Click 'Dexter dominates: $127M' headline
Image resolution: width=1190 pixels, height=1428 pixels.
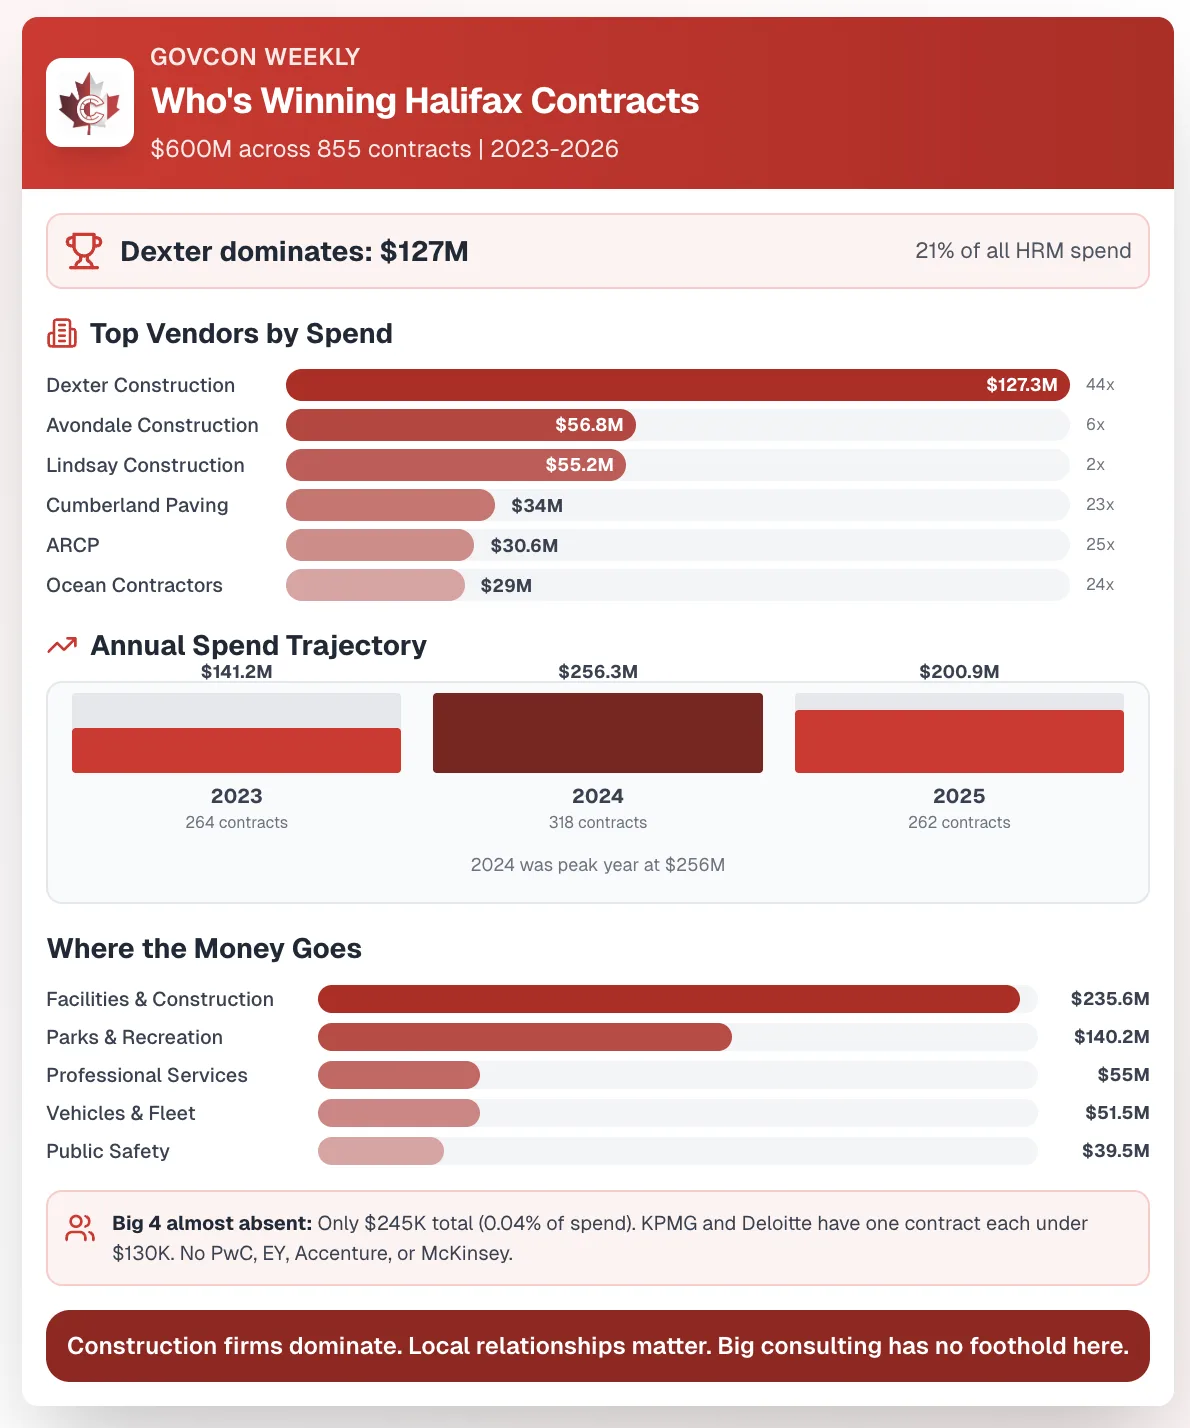tap(294, 251)
